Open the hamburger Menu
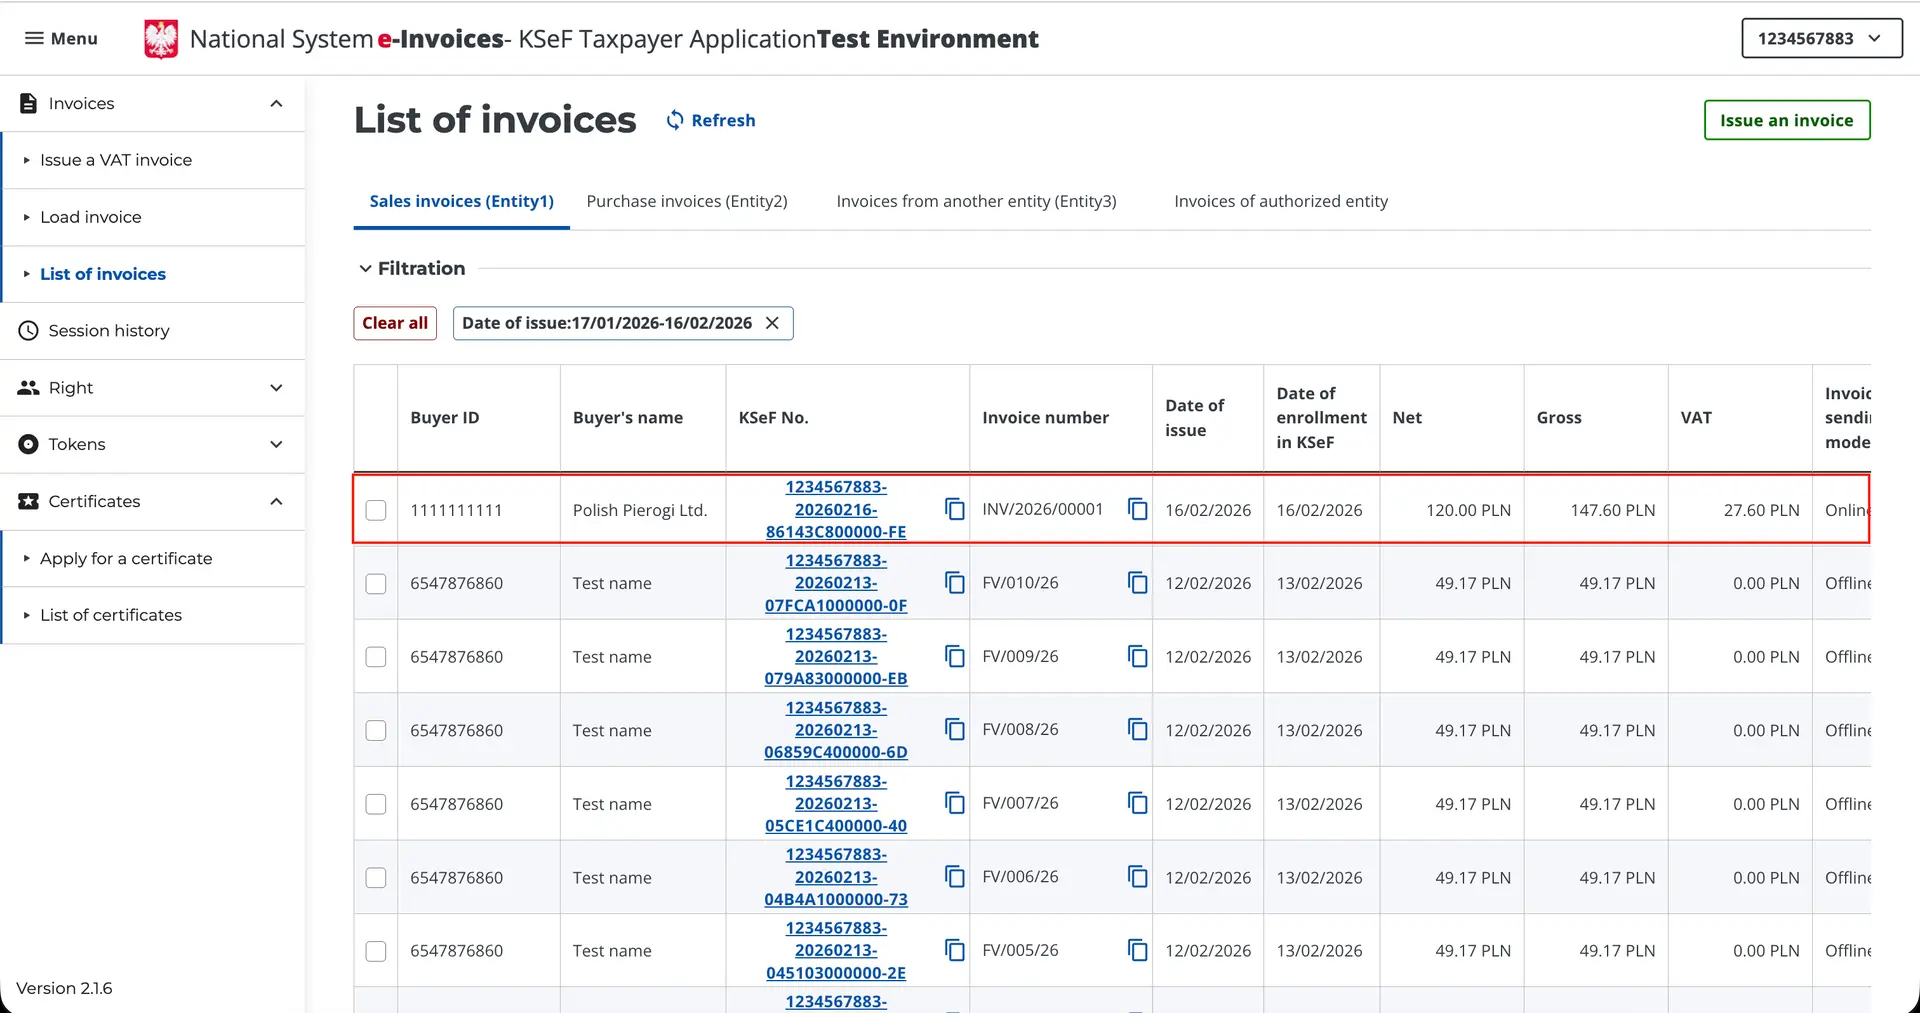The image size is (1920, 1013). (x=61, y=38)
